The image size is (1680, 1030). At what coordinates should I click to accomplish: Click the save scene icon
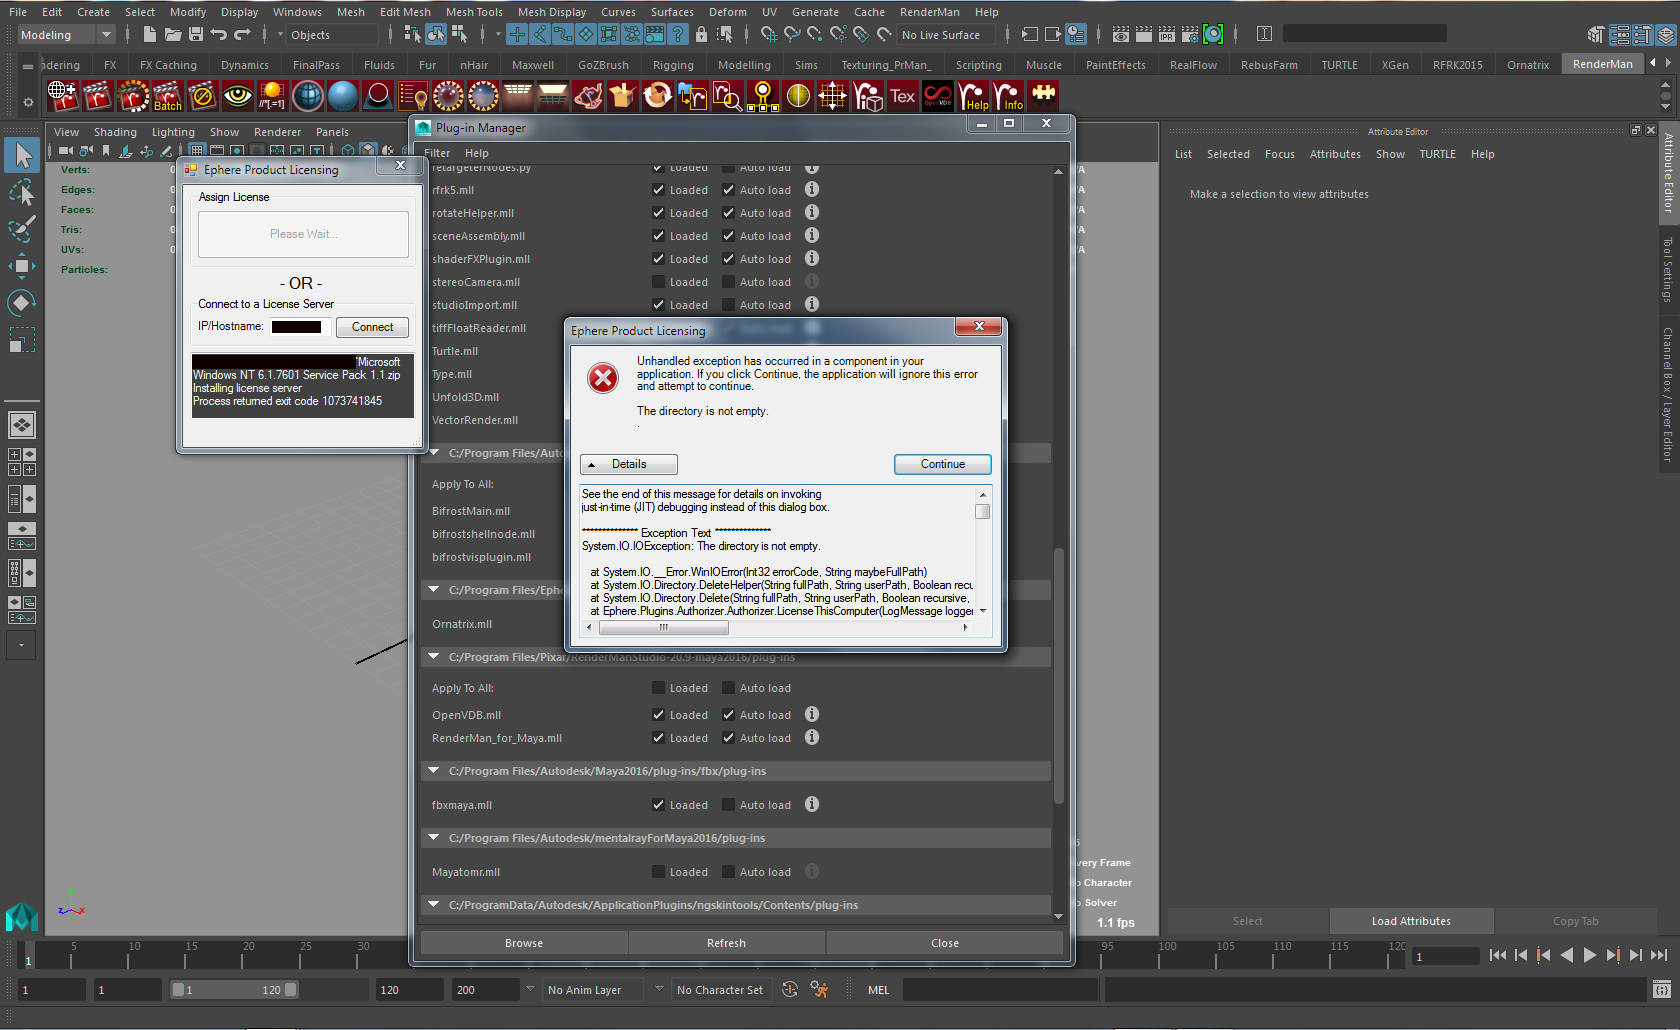pyautogui.click(x=196, y=35)
